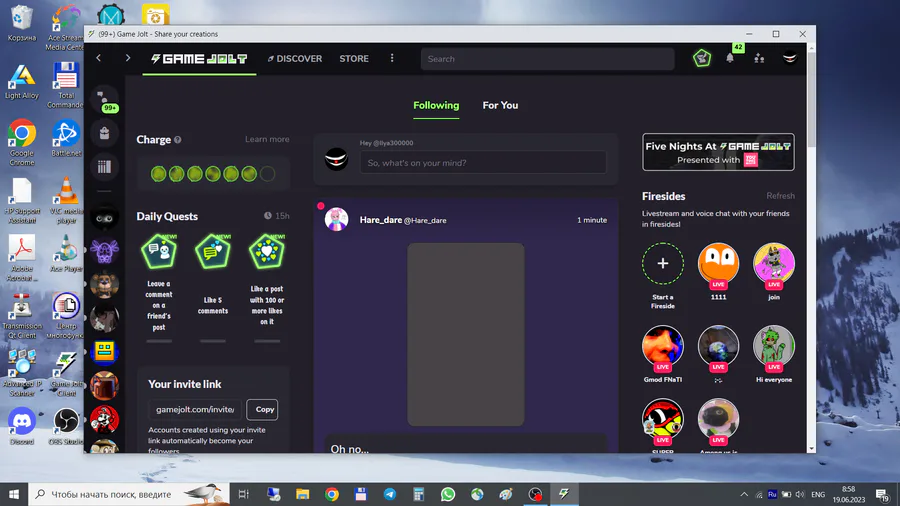Click the Windows taskbar search box

pos(129,494)
